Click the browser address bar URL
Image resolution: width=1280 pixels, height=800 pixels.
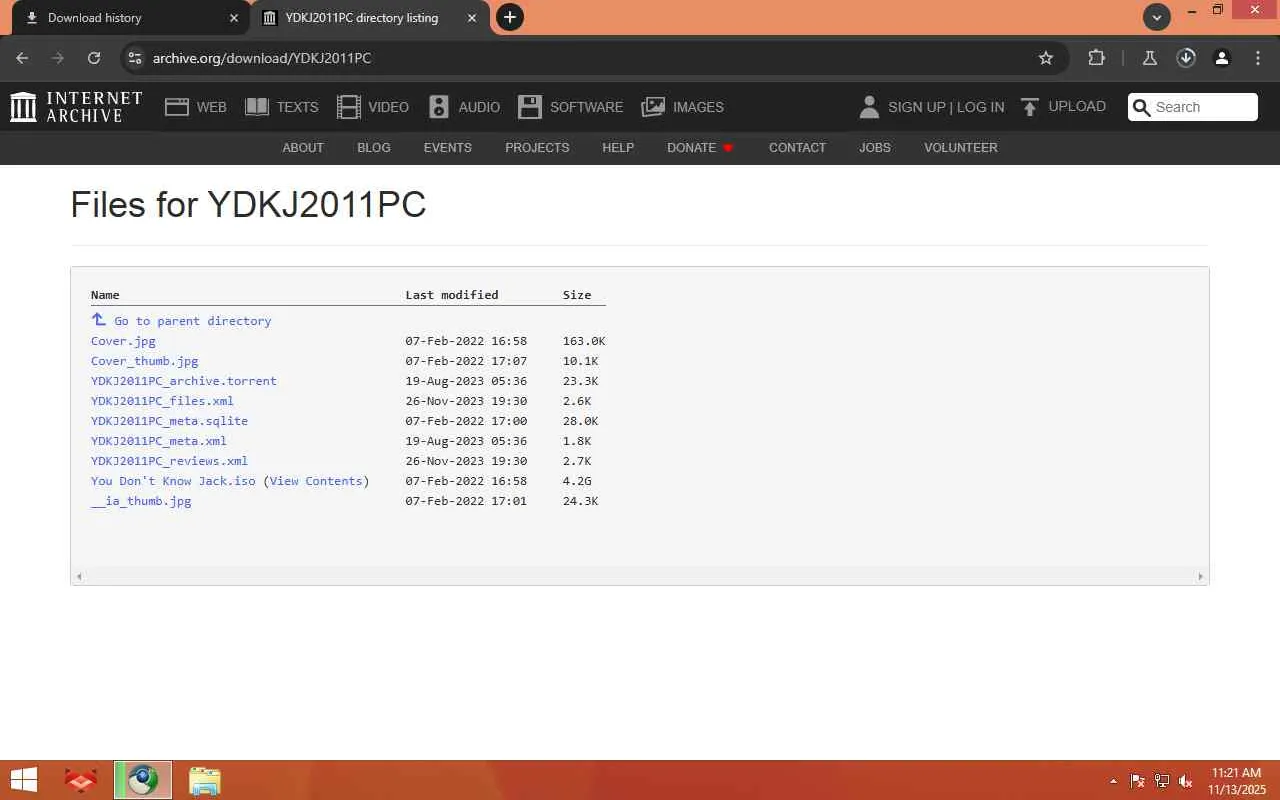tap(262, 58)
